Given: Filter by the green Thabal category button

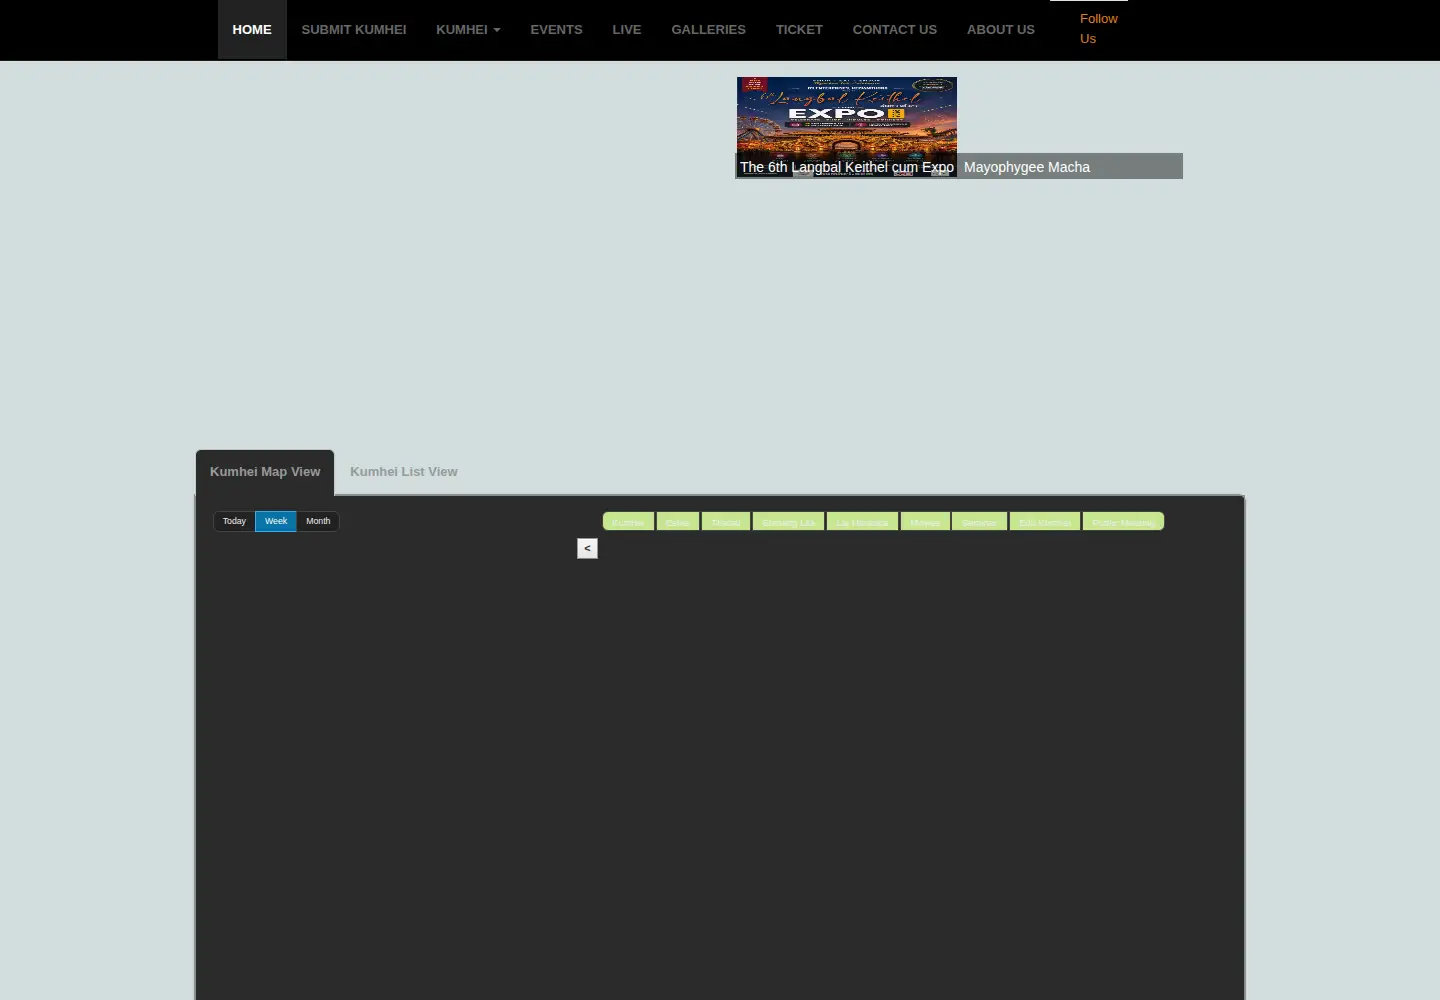Looking at the screenshot, I should (x=726, y=522).
